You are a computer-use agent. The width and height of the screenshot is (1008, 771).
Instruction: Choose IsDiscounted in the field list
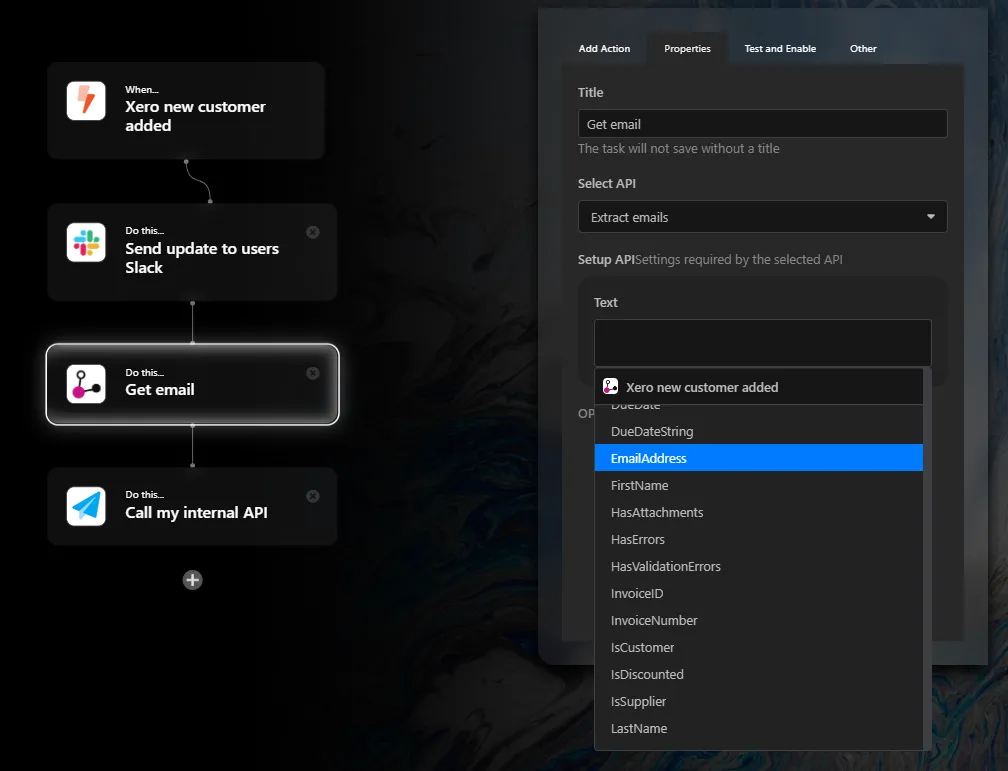(x=759, y=674)
